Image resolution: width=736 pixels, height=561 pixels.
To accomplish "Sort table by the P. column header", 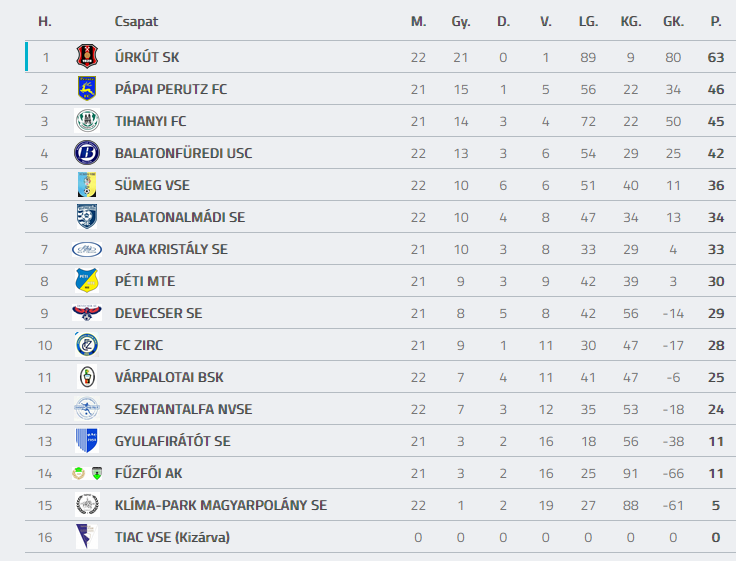I will [x=715, y=21].
